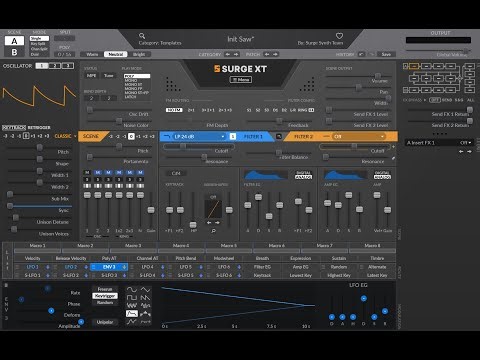Click the Global Volume slider
Screen dimensions: 480x360
pos(438,50)
